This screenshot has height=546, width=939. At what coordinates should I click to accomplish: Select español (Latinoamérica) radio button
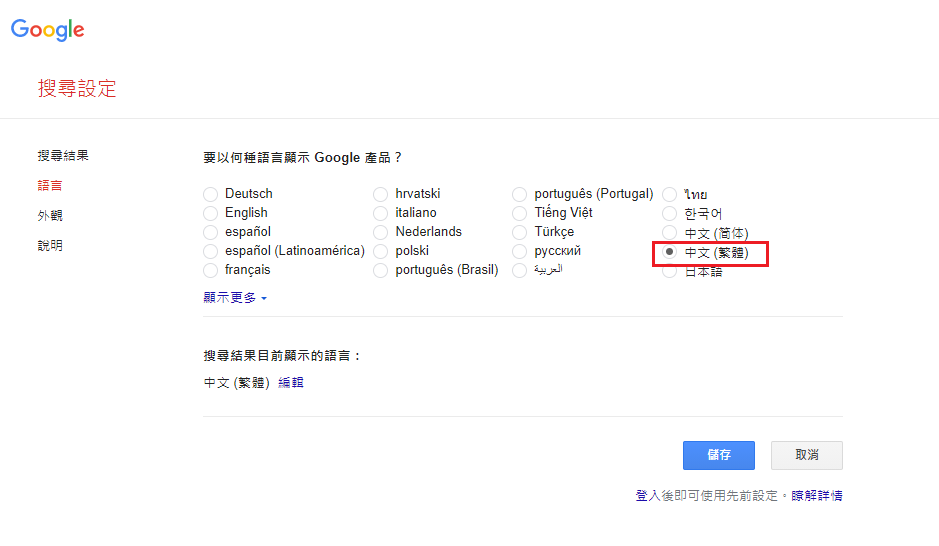tap(210, 251)
